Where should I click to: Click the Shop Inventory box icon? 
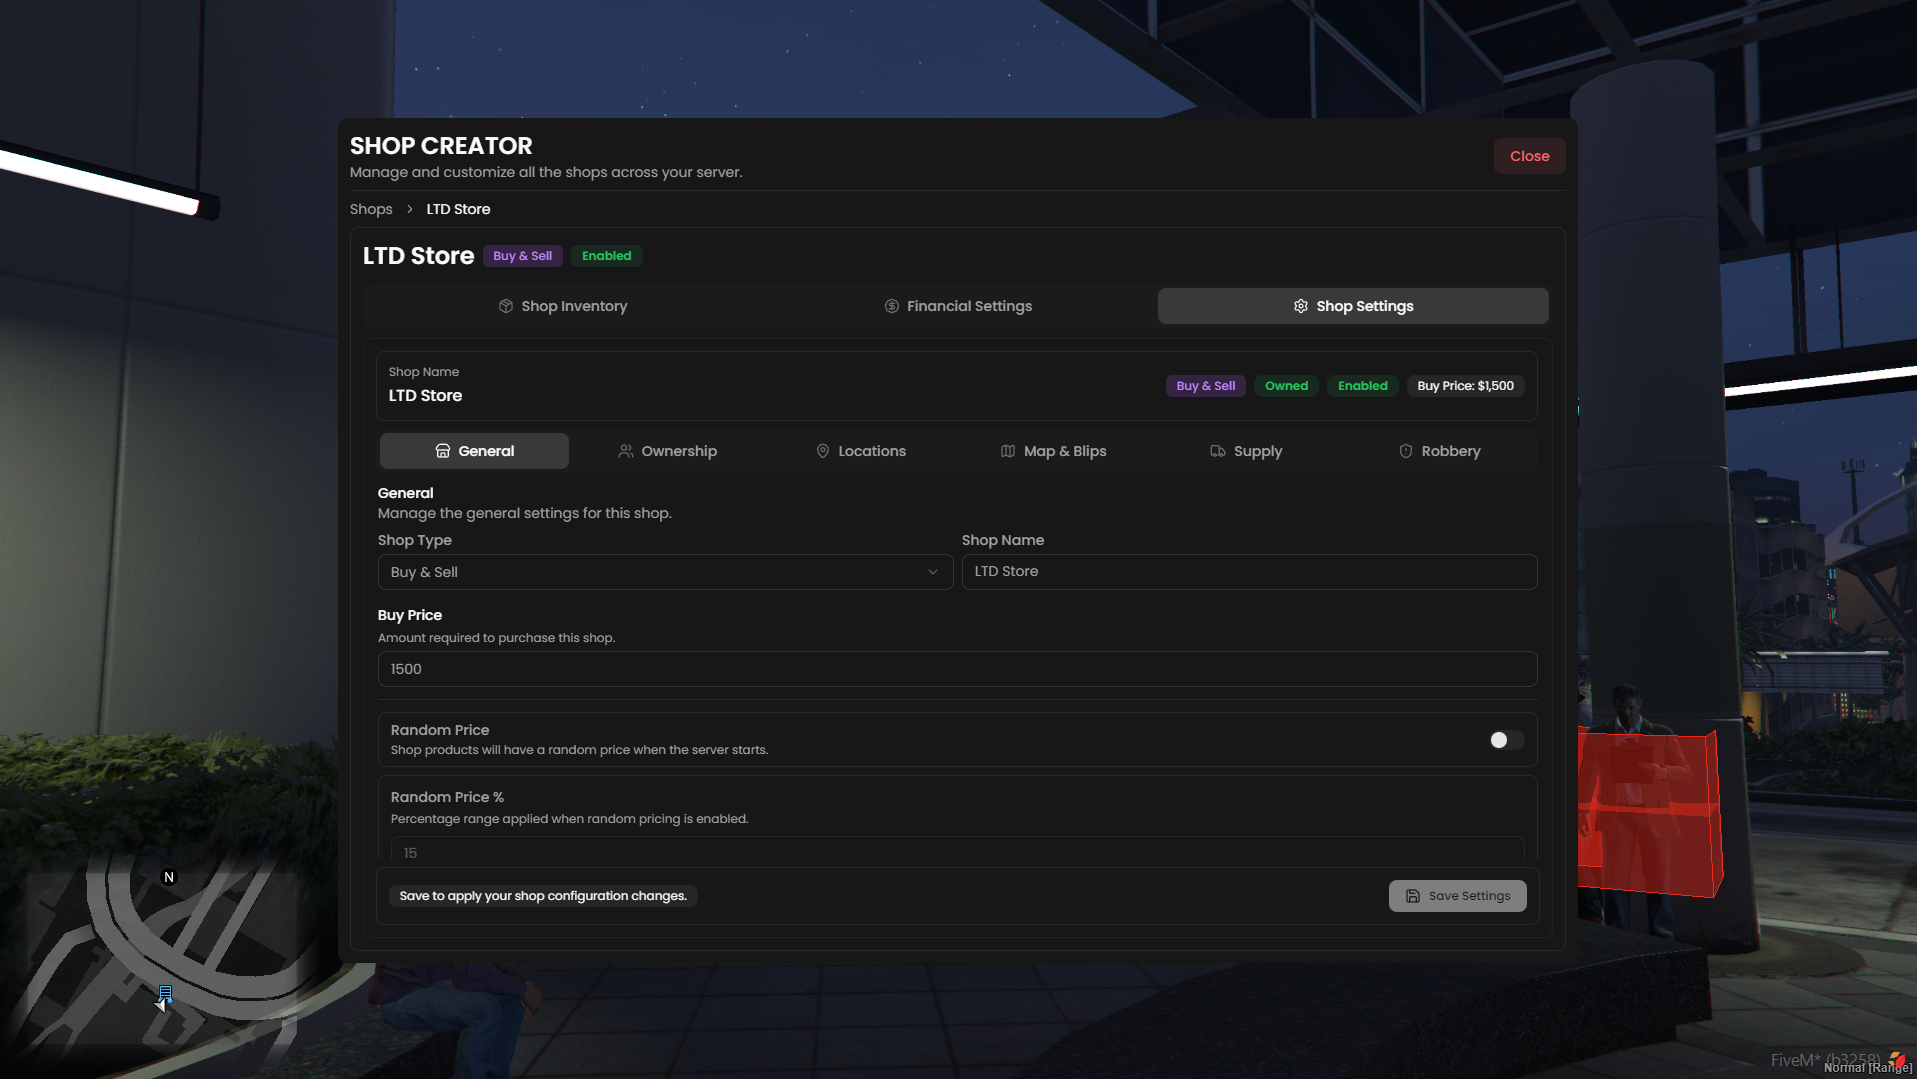(x=506, y=306)
